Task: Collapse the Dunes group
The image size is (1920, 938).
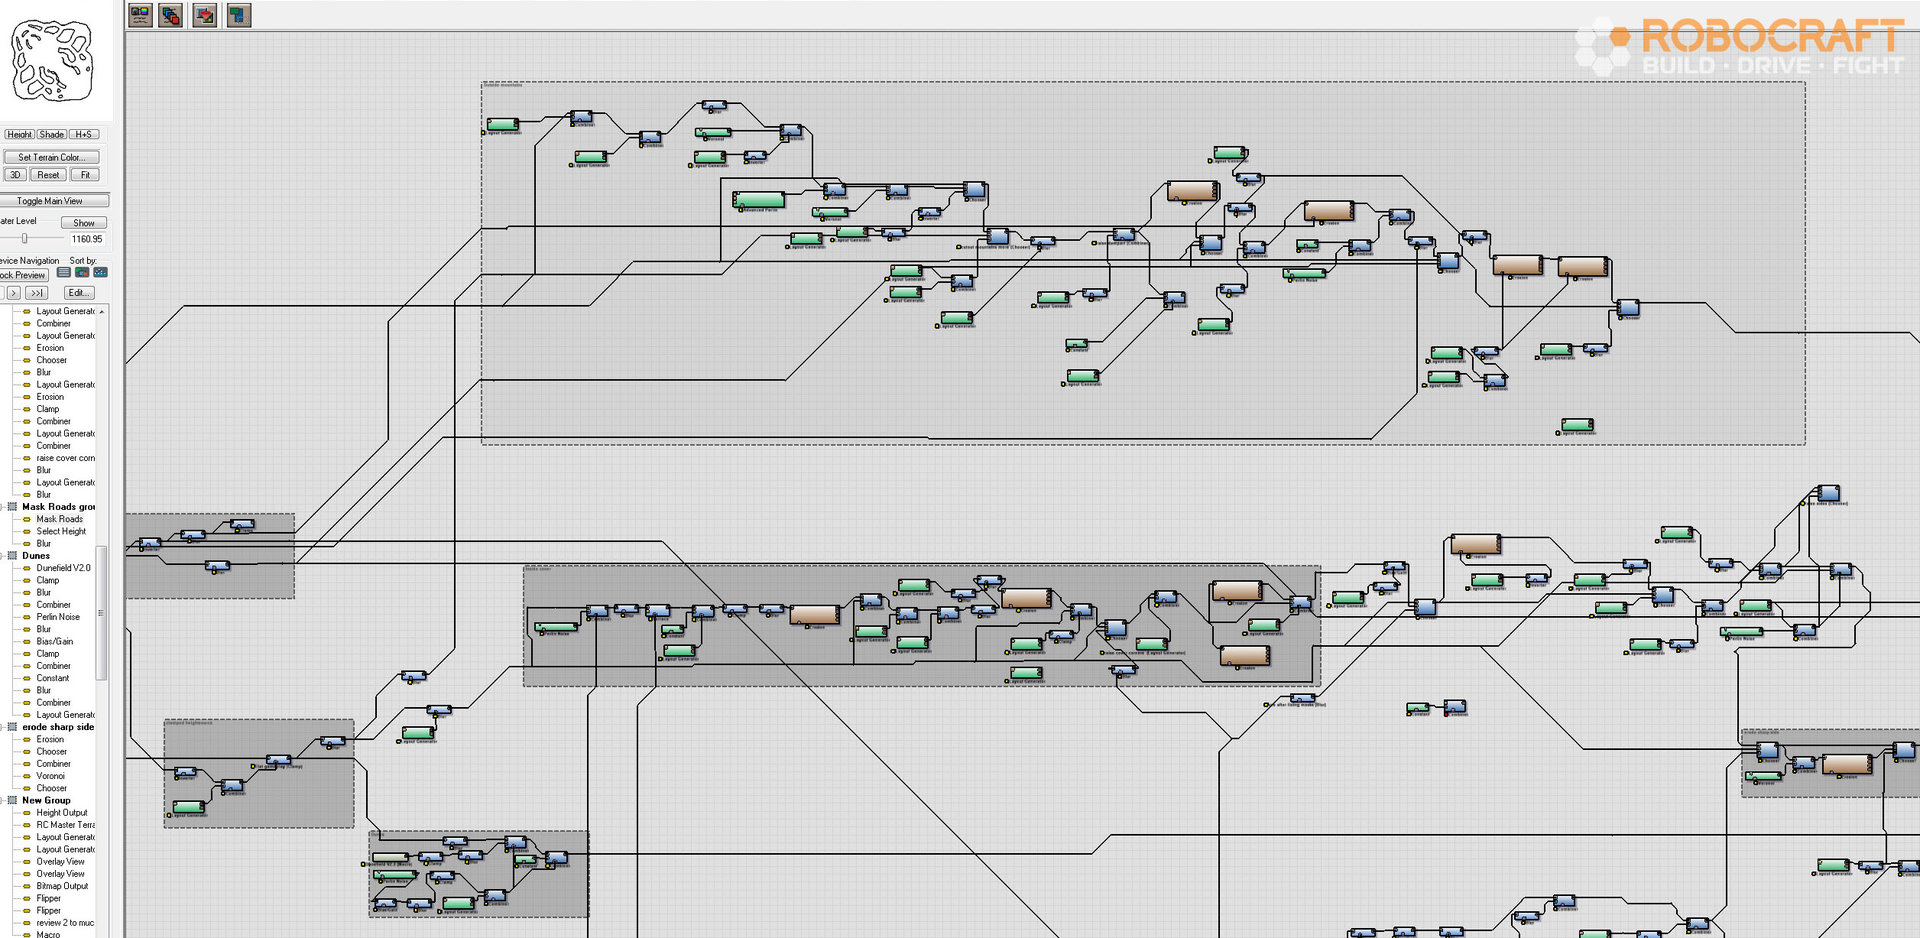Action: click(3, 556)
